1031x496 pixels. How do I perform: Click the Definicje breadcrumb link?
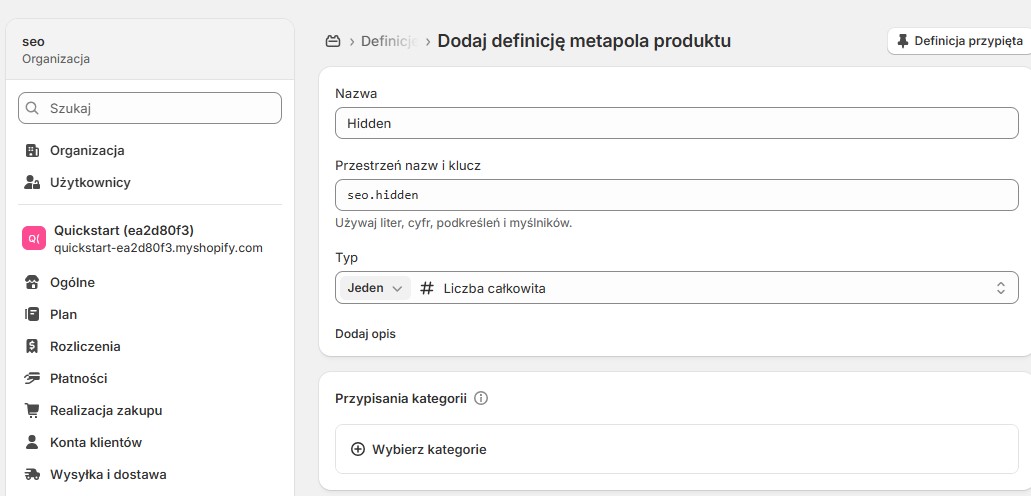coord(390,41)
